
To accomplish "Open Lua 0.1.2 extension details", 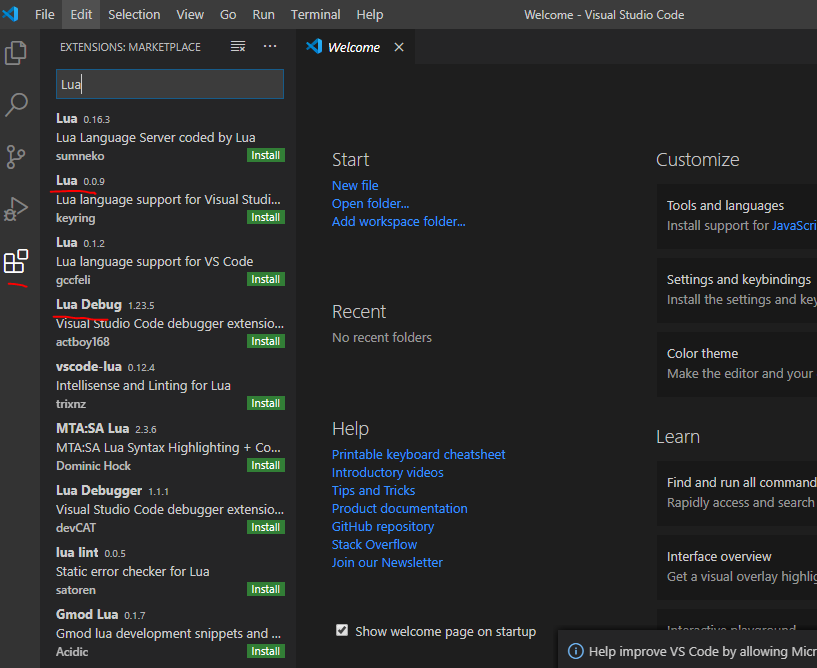I will (x=168, y=261).
